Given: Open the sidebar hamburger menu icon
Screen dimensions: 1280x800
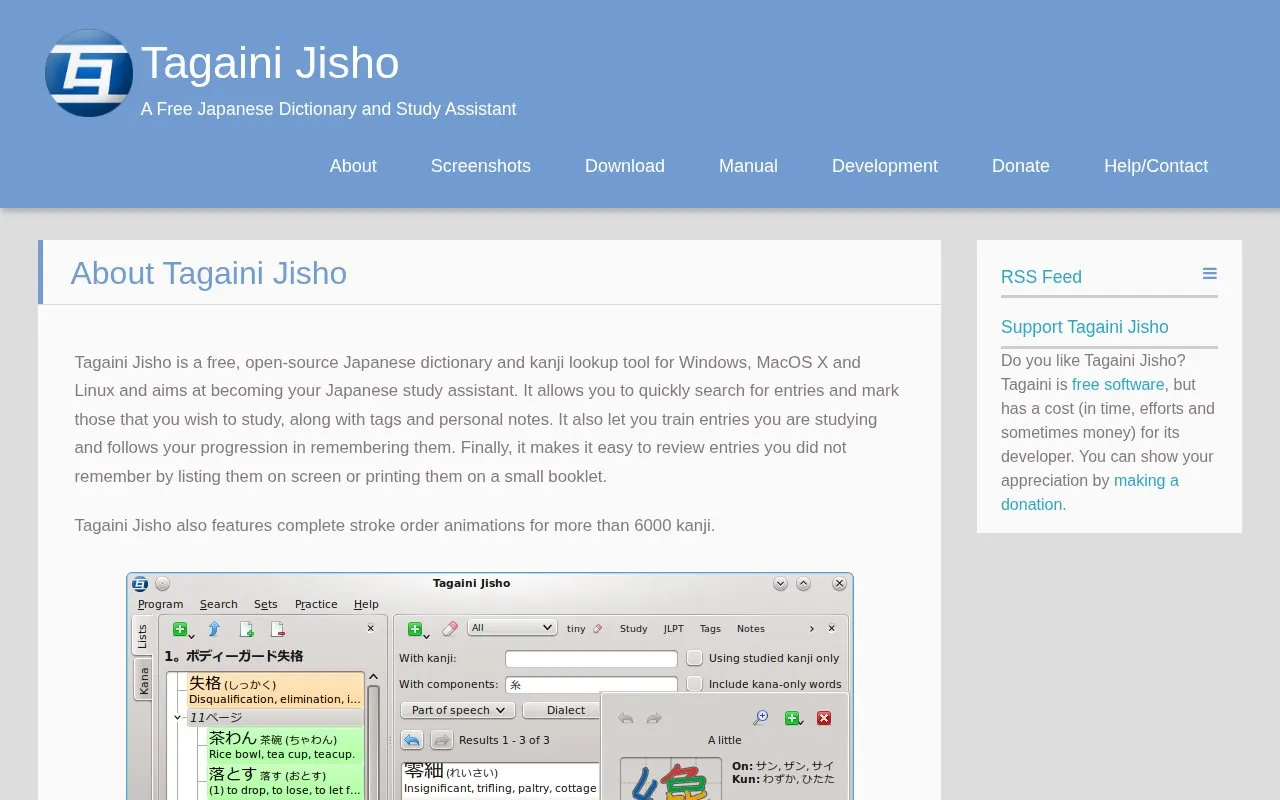Looking at the screenshot, I should (1210, 274).
